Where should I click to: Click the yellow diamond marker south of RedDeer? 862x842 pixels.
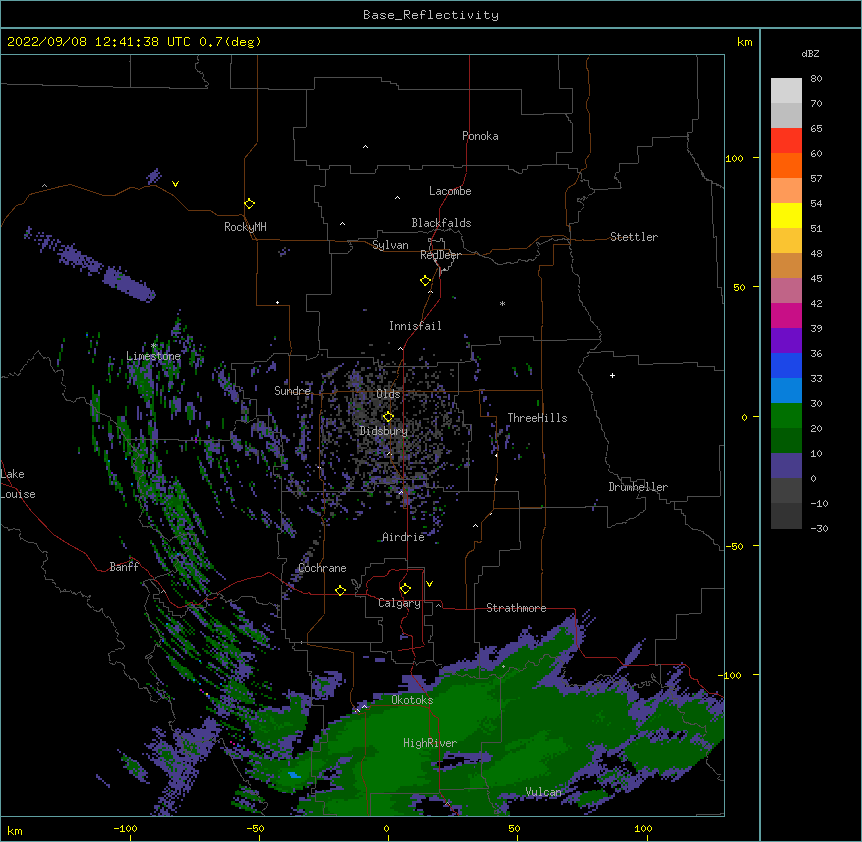point(426,281)
